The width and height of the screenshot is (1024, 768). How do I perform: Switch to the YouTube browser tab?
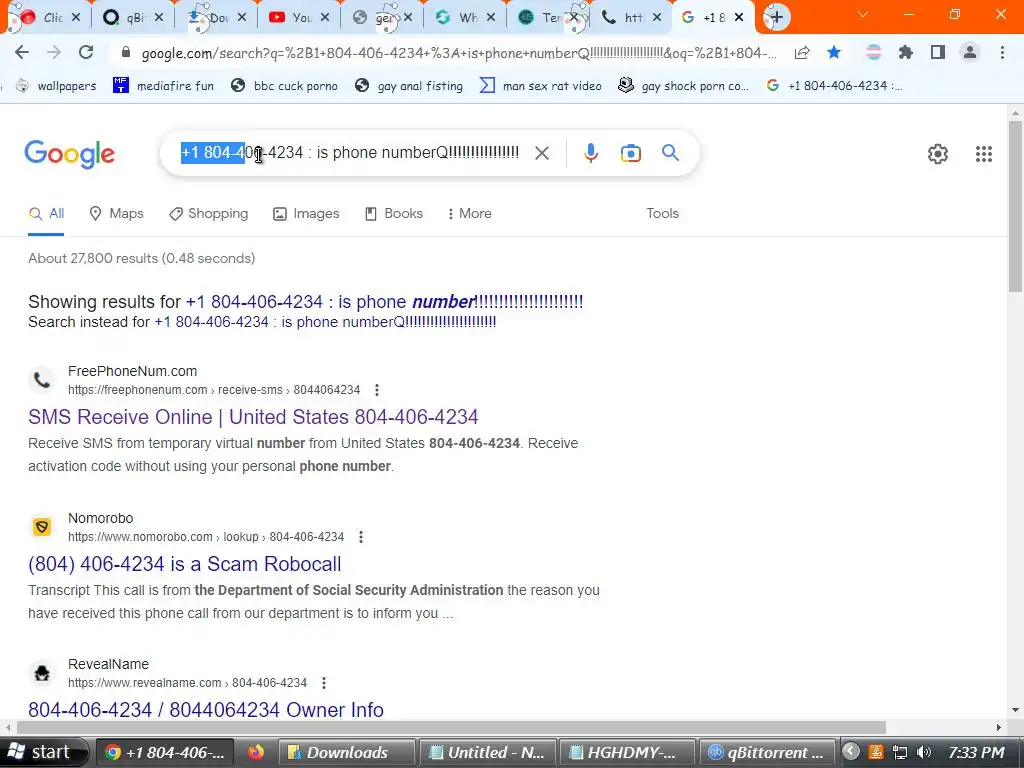[291, 18]
